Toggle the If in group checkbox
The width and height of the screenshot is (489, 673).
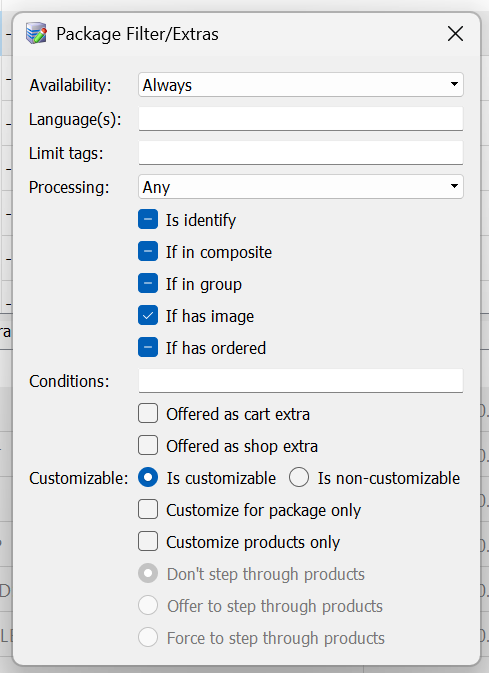(148, 284)
